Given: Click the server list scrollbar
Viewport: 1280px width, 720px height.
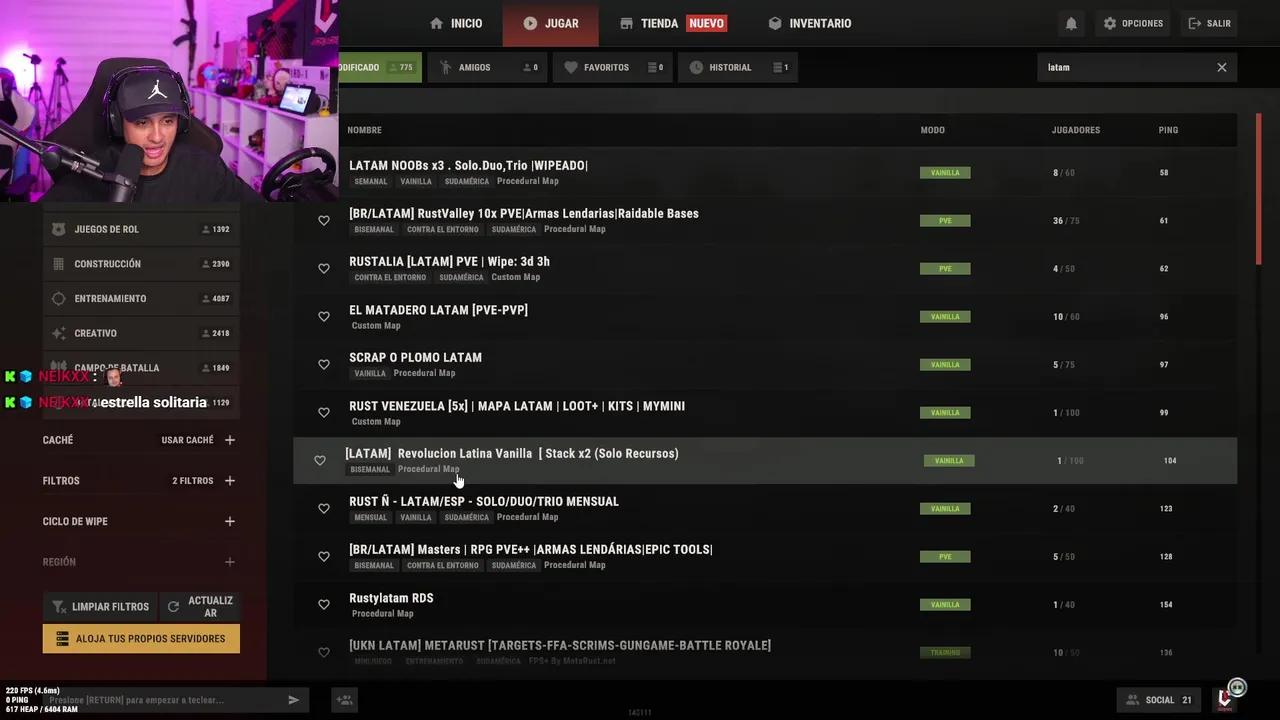Looking at the screenshot, I should point(1259,190).
